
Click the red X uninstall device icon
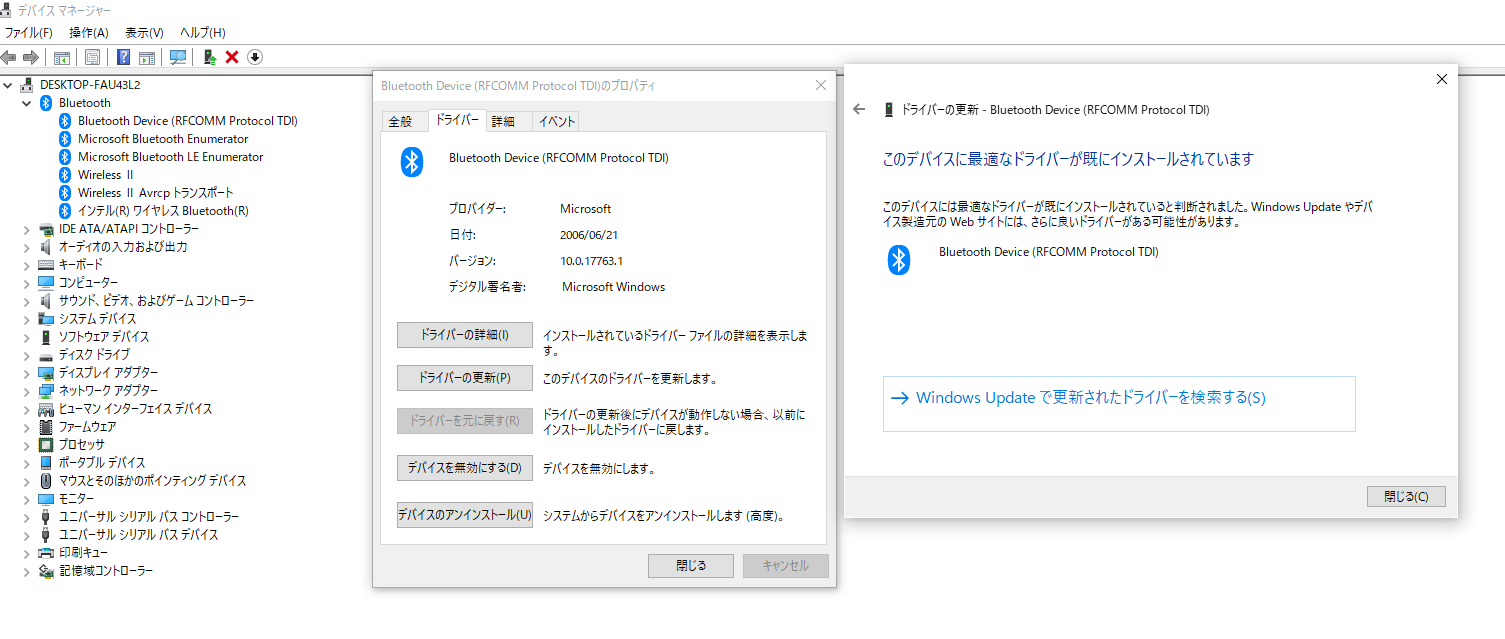[232, 57]
